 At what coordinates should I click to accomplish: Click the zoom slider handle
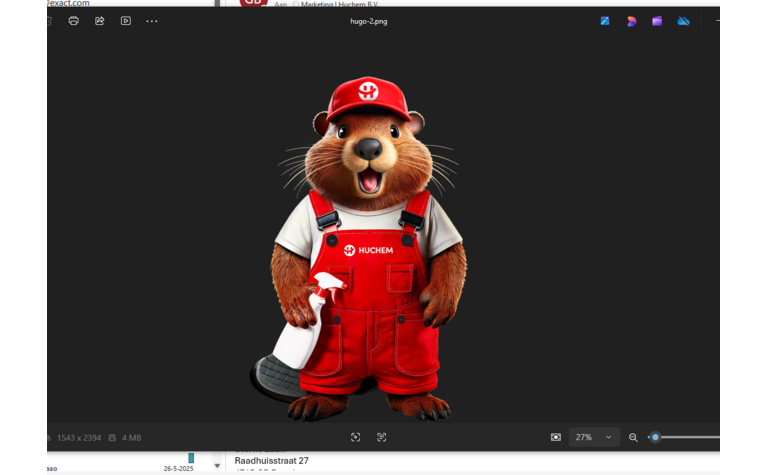coord(655,437)
